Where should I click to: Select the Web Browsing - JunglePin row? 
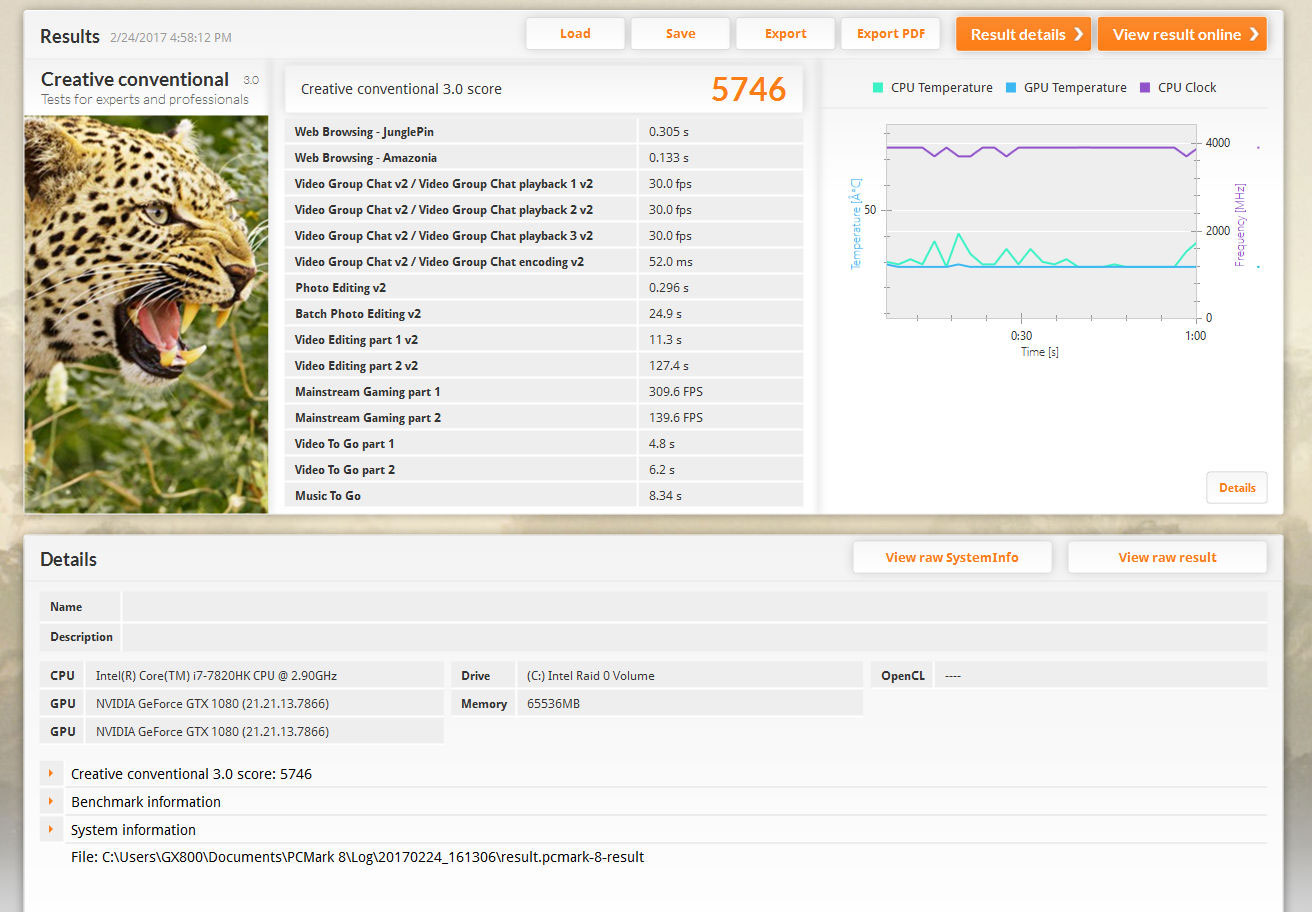543,132
